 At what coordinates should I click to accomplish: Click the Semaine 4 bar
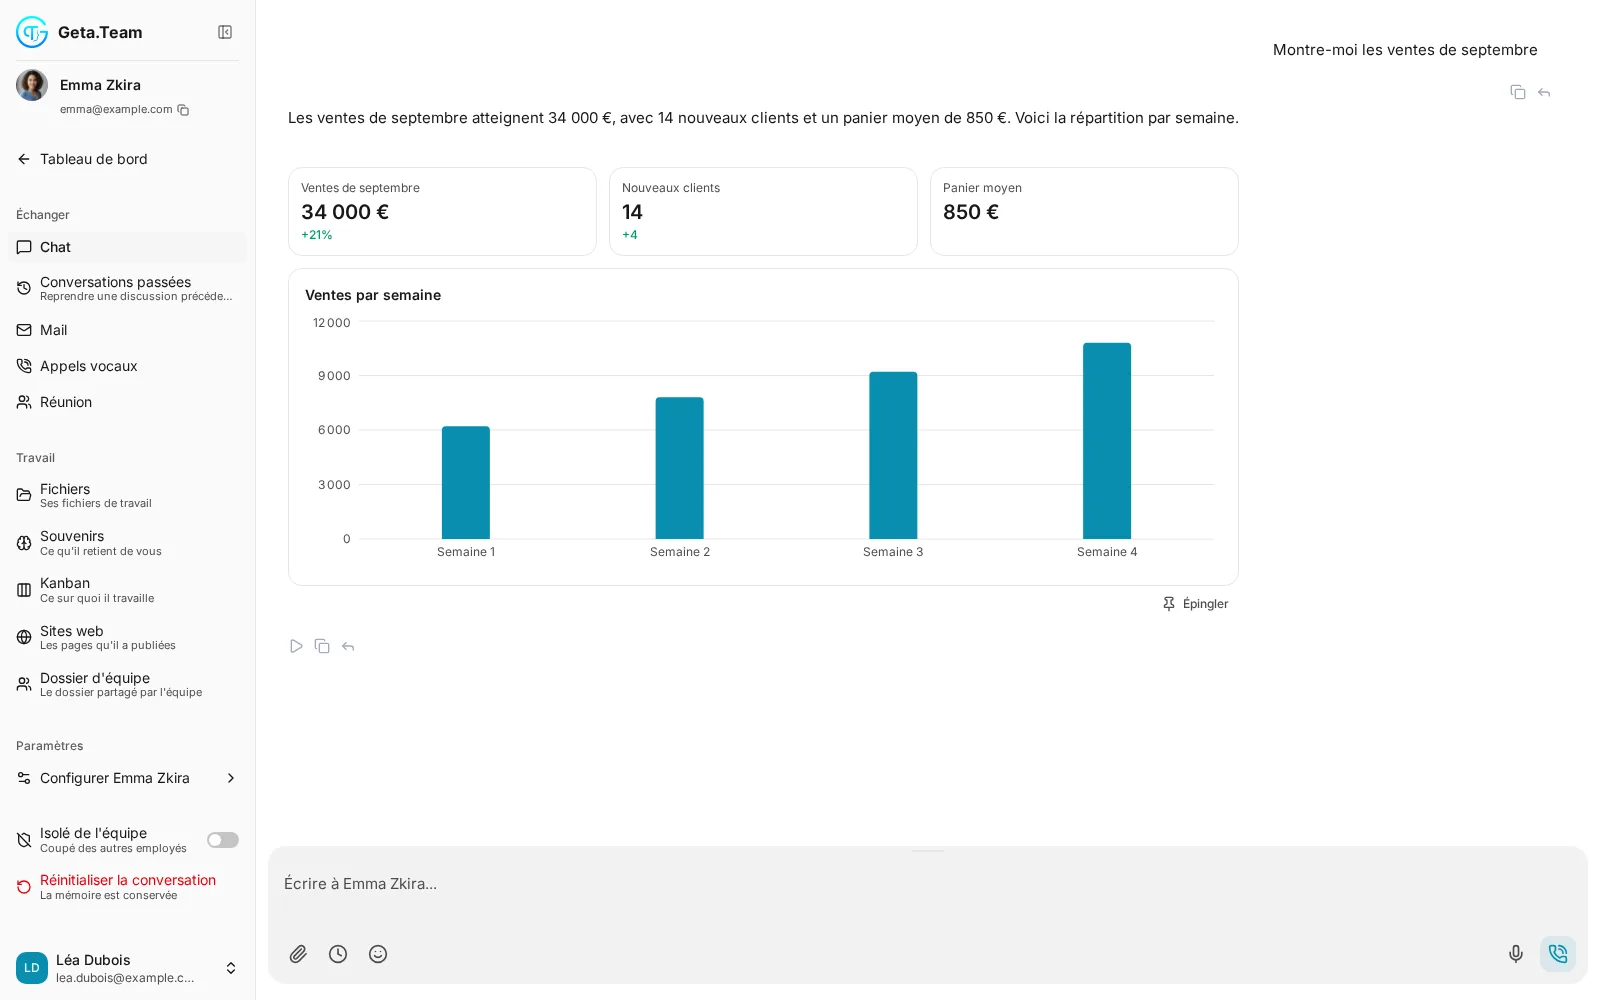1107,441
